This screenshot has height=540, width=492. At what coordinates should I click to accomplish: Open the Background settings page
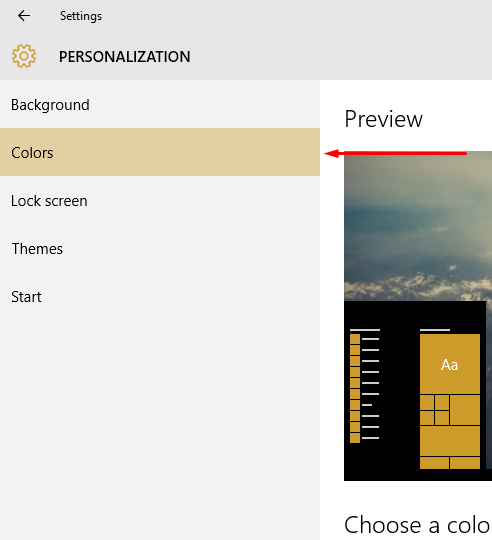[x=160, y=104]
